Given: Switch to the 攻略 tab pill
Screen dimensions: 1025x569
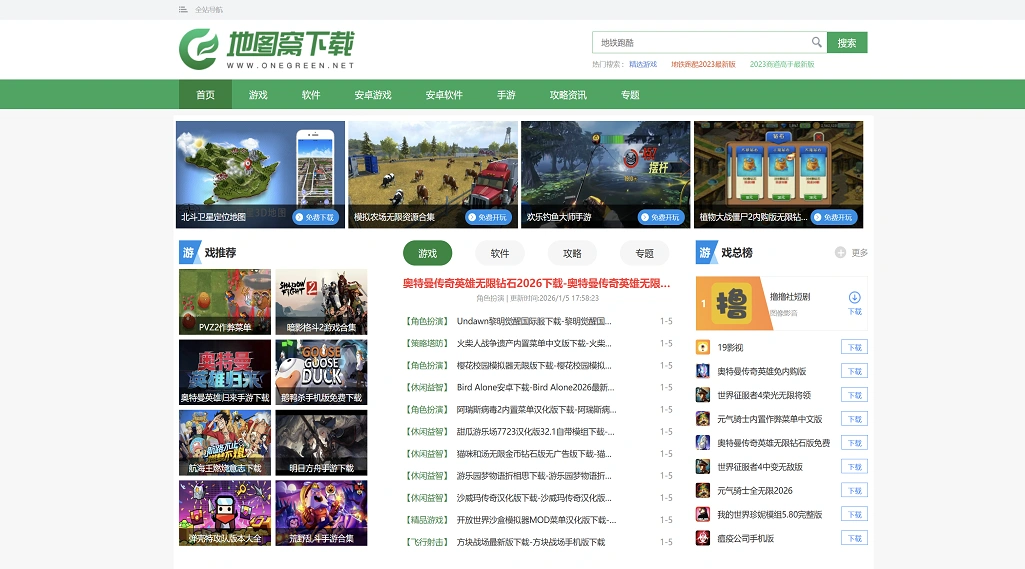Looking at the screenshot, I should tap(573, 253).
